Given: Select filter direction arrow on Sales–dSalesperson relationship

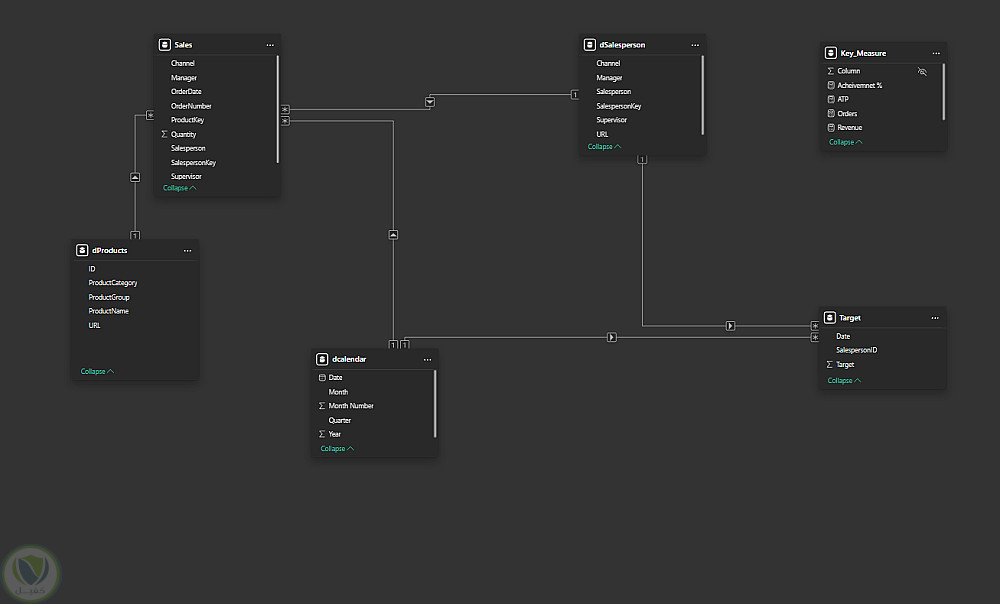Looking at the screenshot, I should coord(430,102).
